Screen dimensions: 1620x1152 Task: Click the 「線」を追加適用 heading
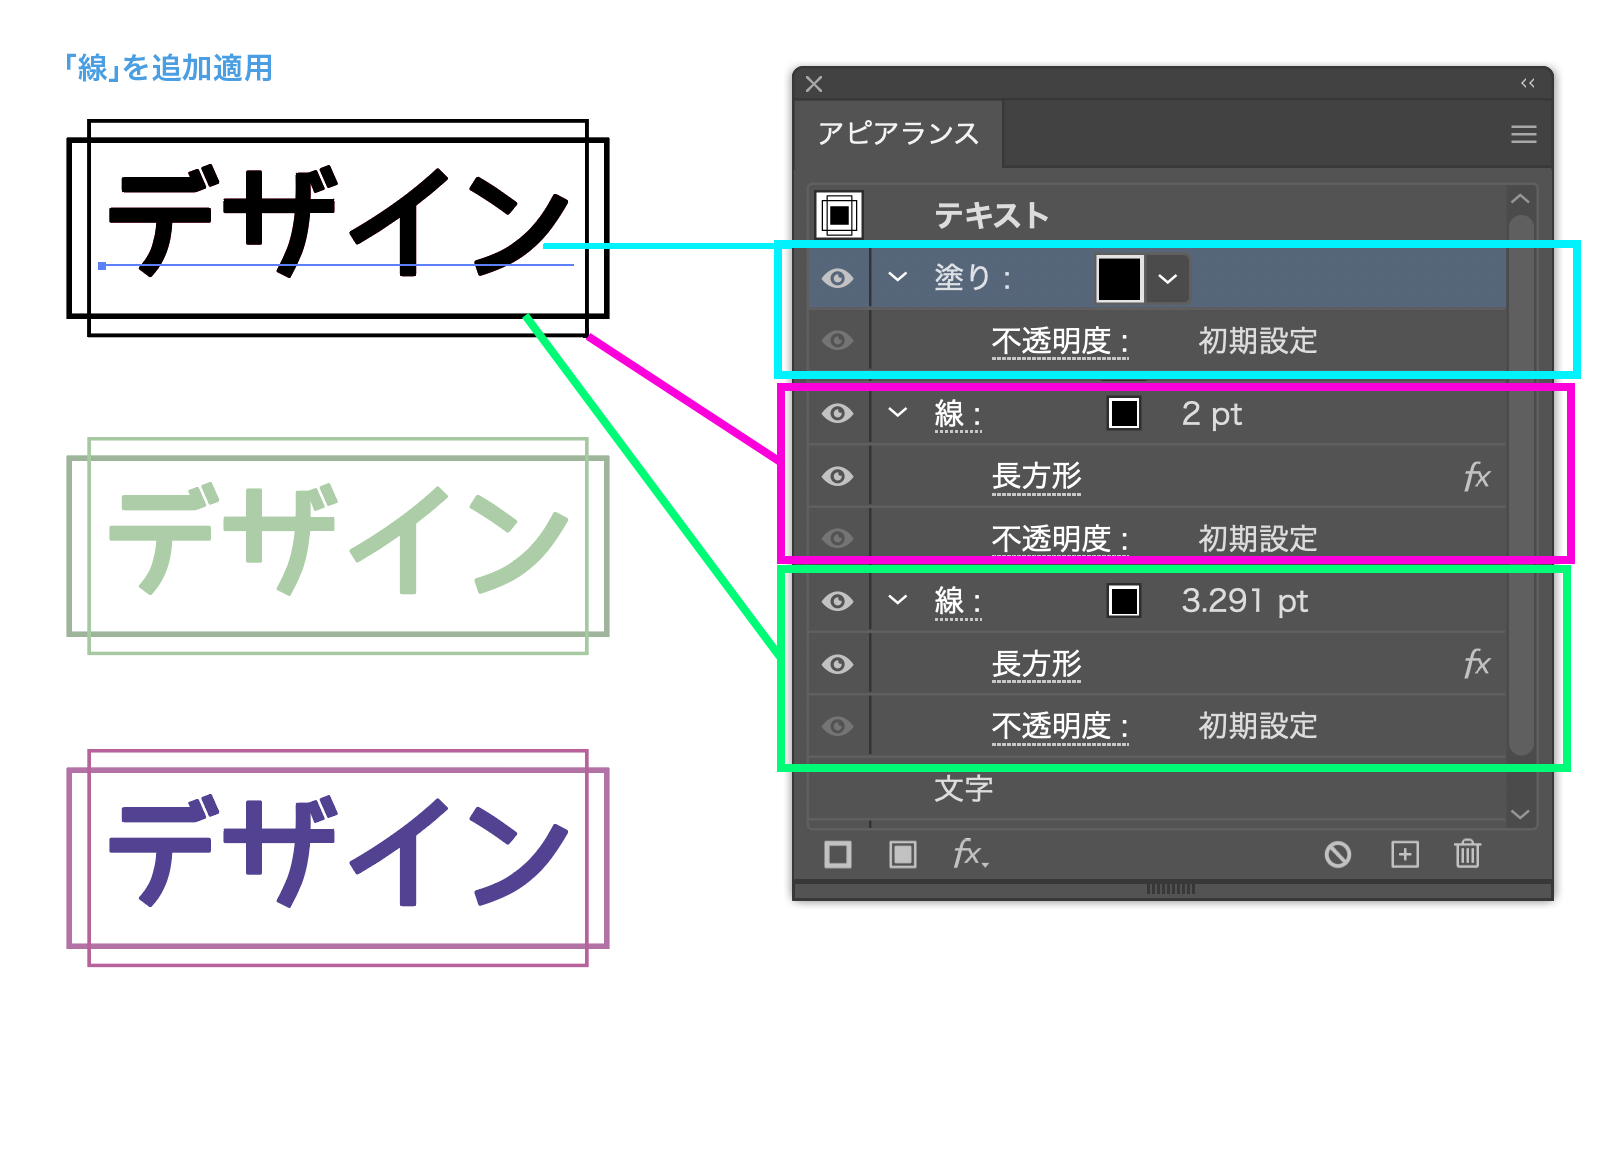coord(168,68)
